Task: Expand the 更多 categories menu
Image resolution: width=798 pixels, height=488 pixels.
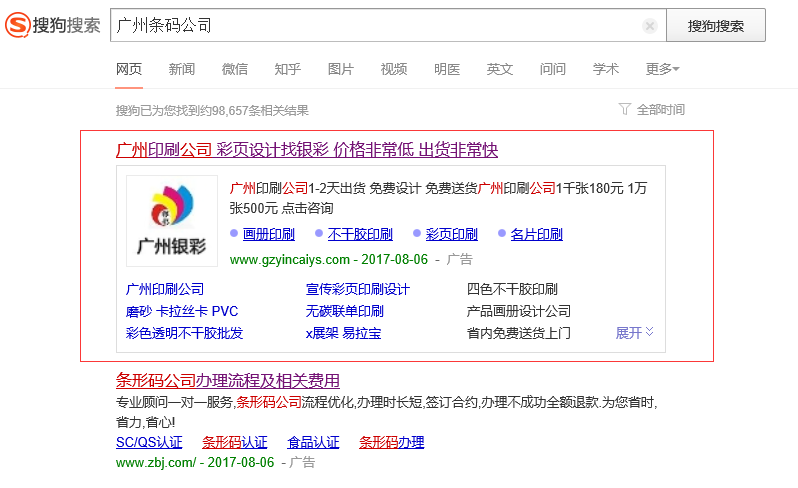Action: pos(662,69)
